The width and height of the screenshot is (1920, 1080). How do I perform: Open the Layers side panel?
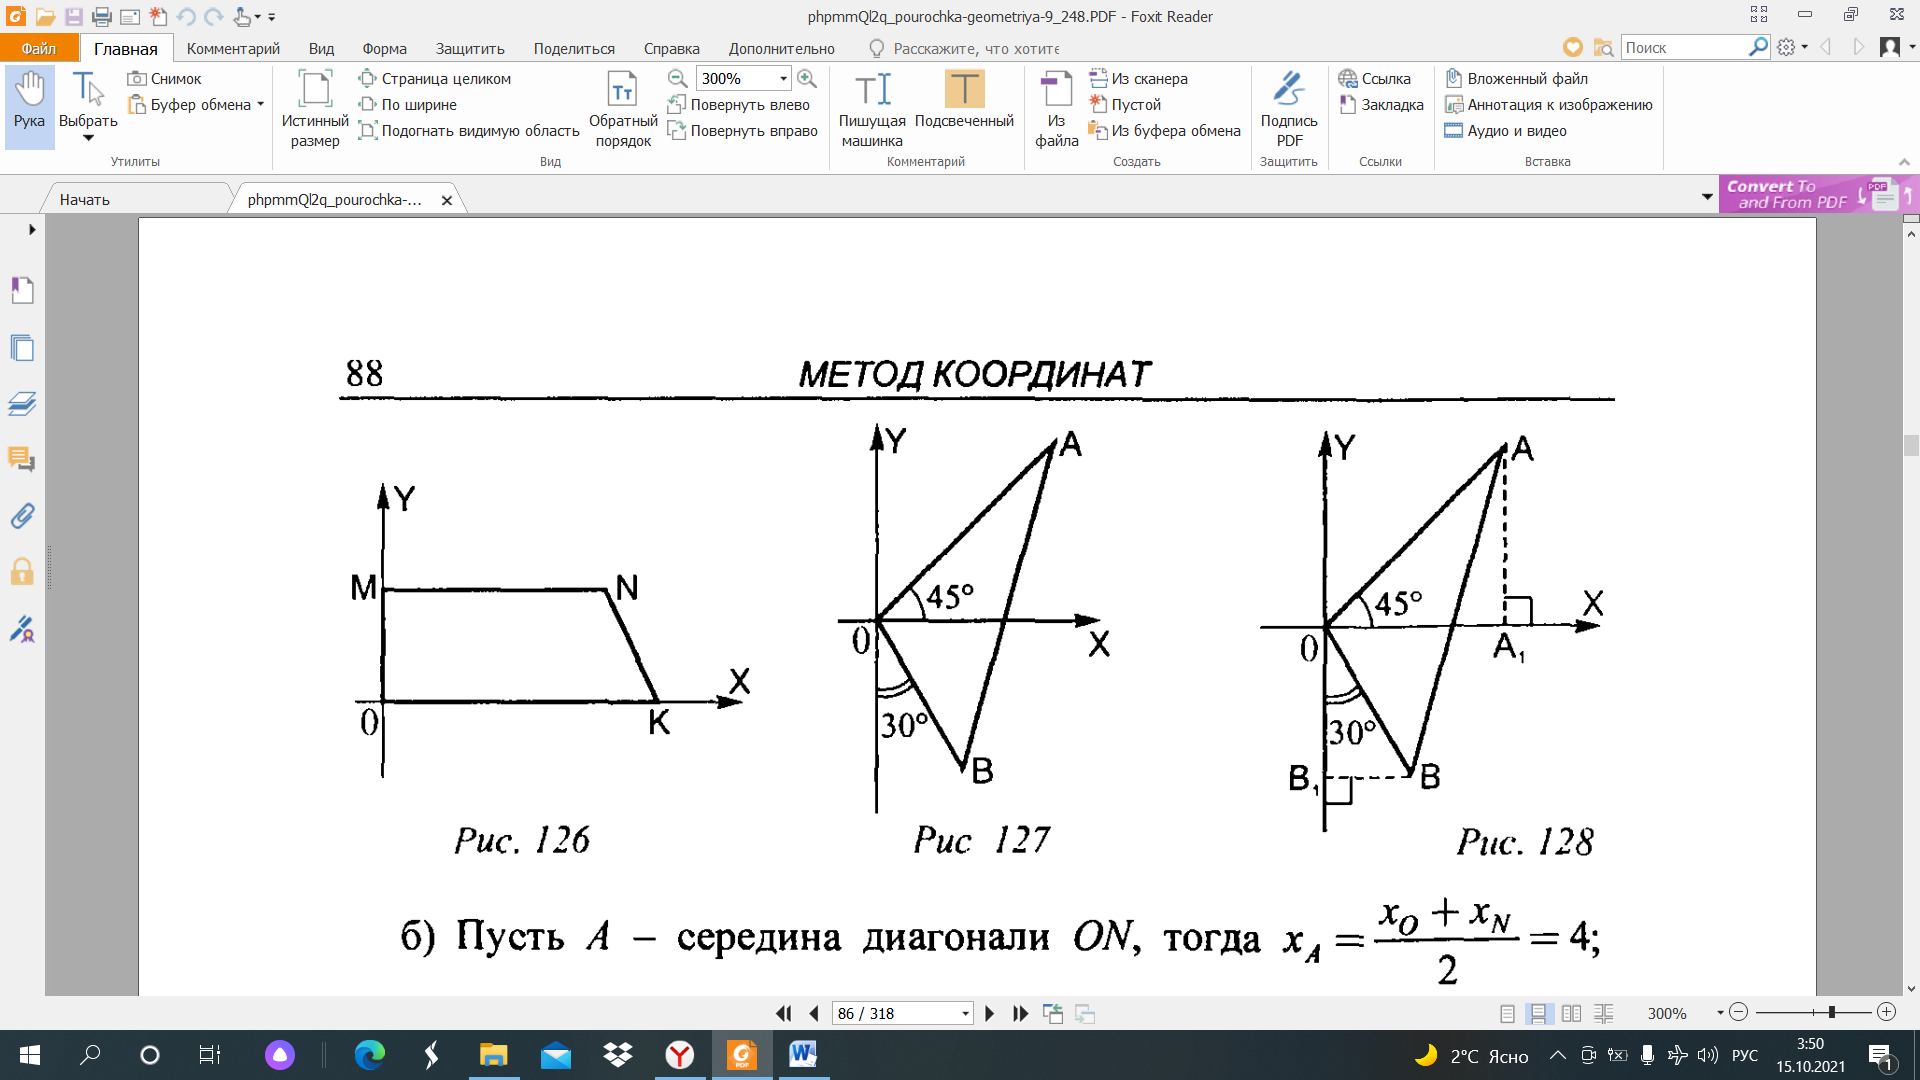point(22,403)
